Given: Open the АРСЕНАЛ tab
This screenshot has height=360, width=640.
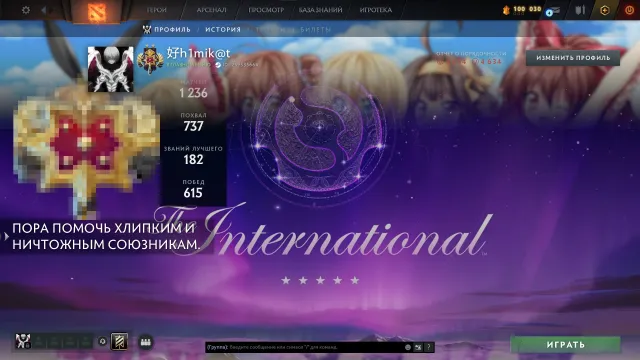Looking at the screenshot, I should coord(211,10).
